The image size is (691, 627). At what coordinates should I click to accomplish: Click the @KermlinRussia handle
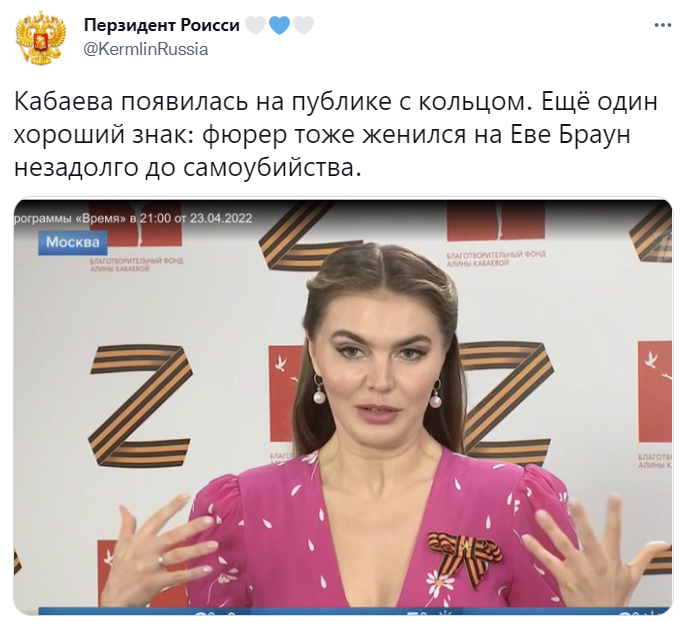[x=146, y=49]
